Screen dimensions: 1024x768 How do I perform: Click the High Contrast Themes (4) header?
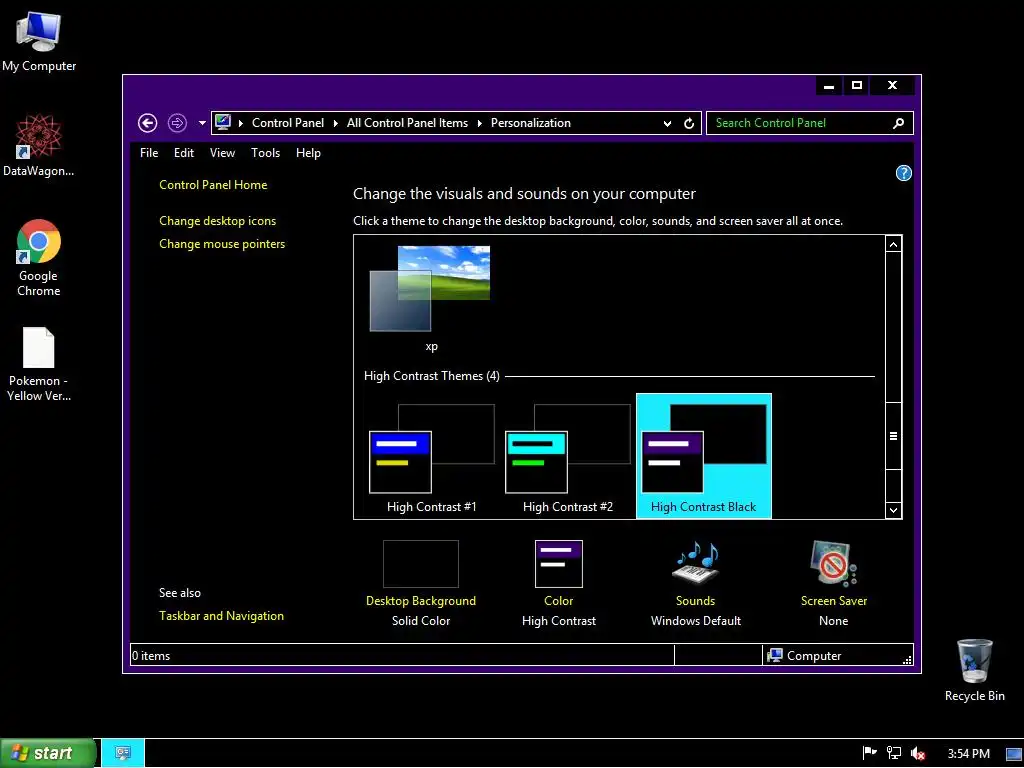[x=432, y=376]
